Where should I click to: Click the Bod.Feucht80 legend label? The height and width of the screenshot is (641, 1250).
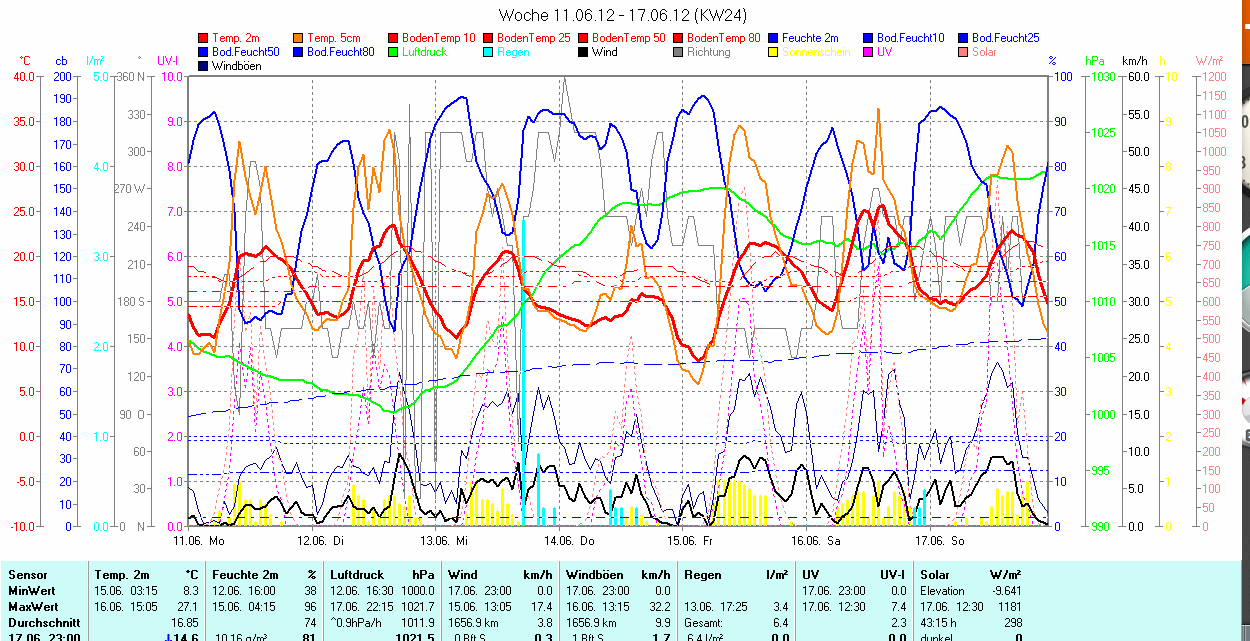pos(340,52)
